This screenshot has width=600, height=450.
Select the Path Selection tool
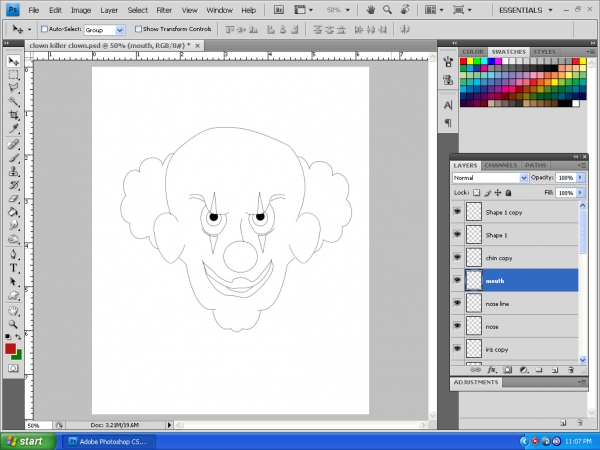tap(13, 282)
